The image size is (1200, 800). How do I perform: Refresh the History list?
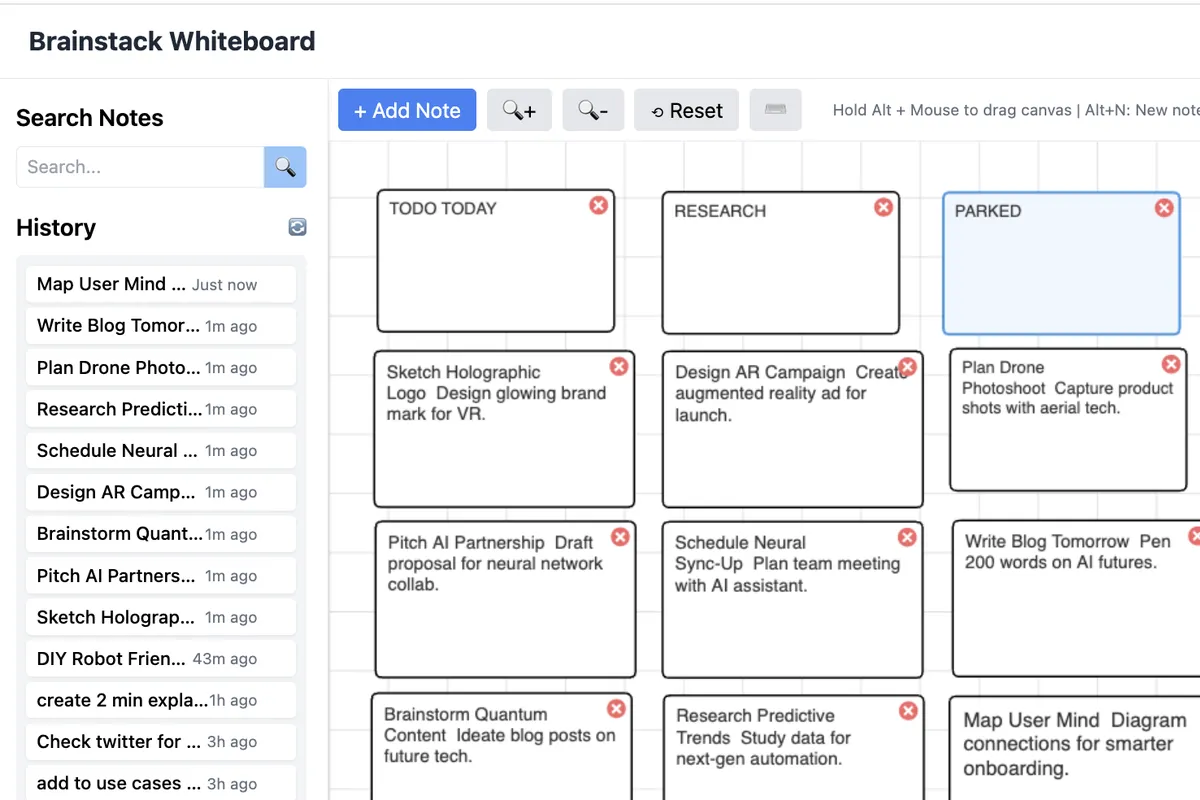click(297, 228)
